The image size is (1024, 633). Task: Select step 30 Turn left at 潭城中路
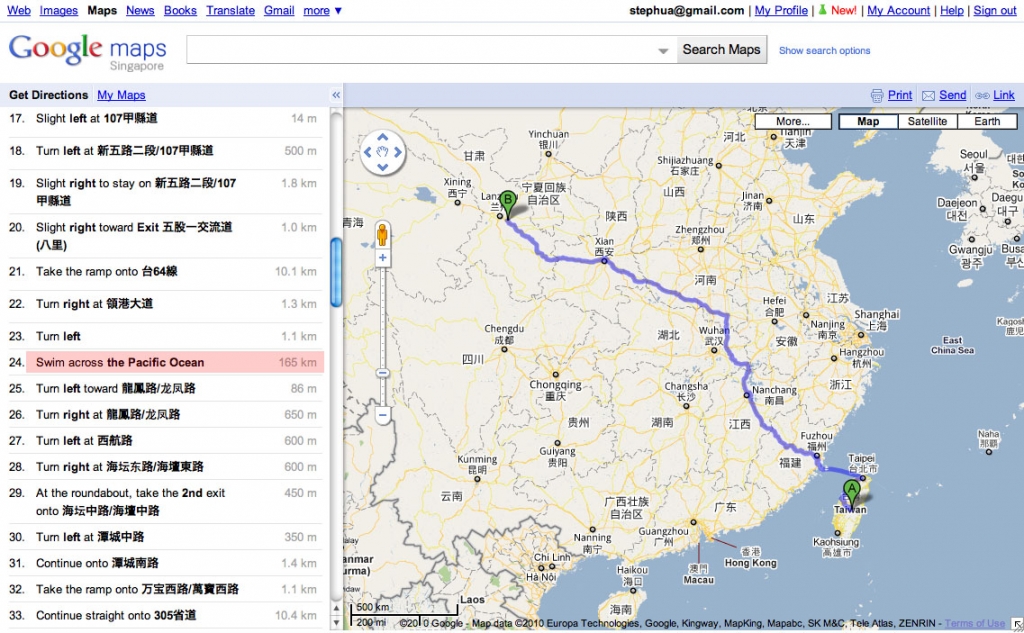pyautogui.click(x=165, y=537)
